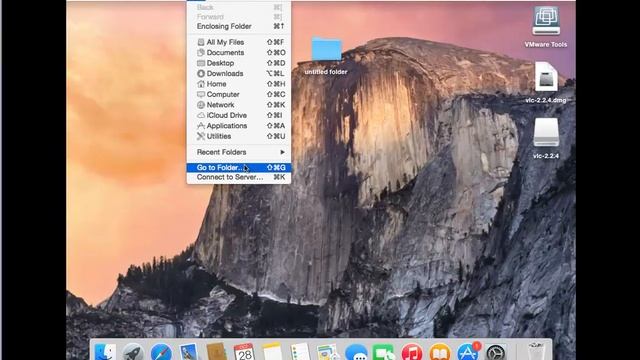Go to Documents via the menu
This screenshot has height=360, width=640.
click(x=239, y=53)
